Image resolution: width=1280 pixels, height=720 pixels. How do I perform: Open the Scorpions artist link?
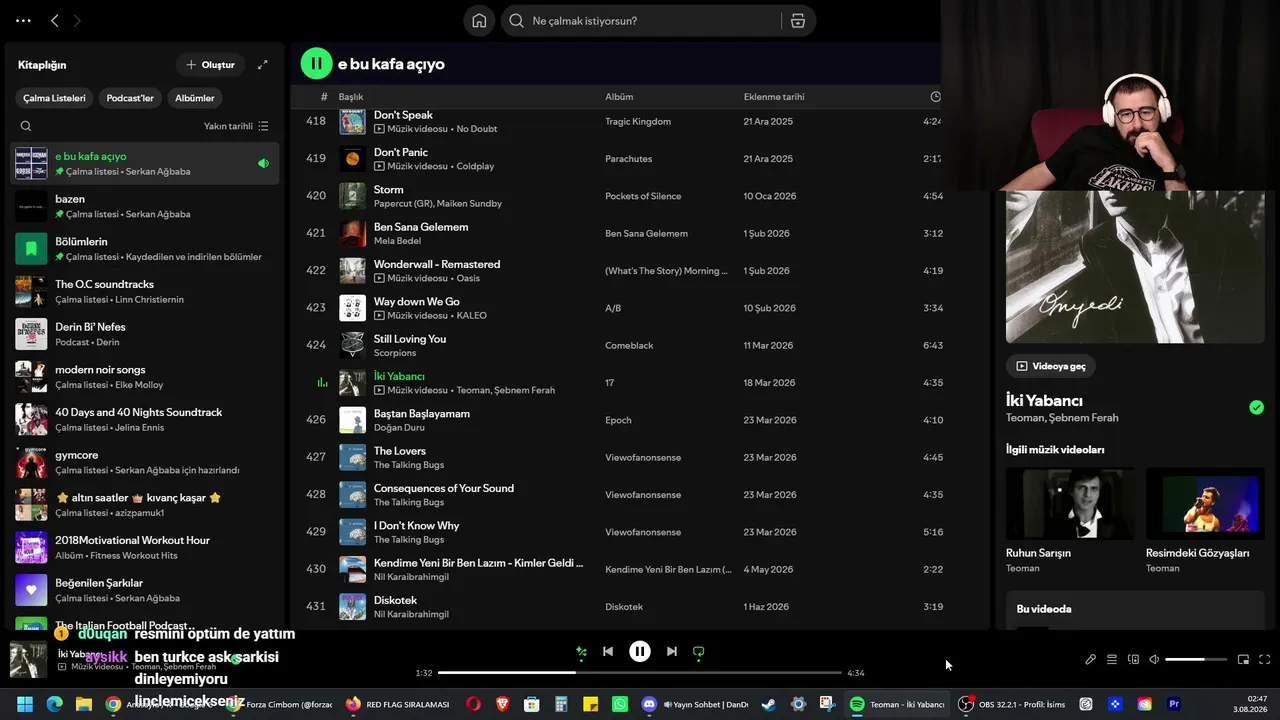click(x=395, y=353)
